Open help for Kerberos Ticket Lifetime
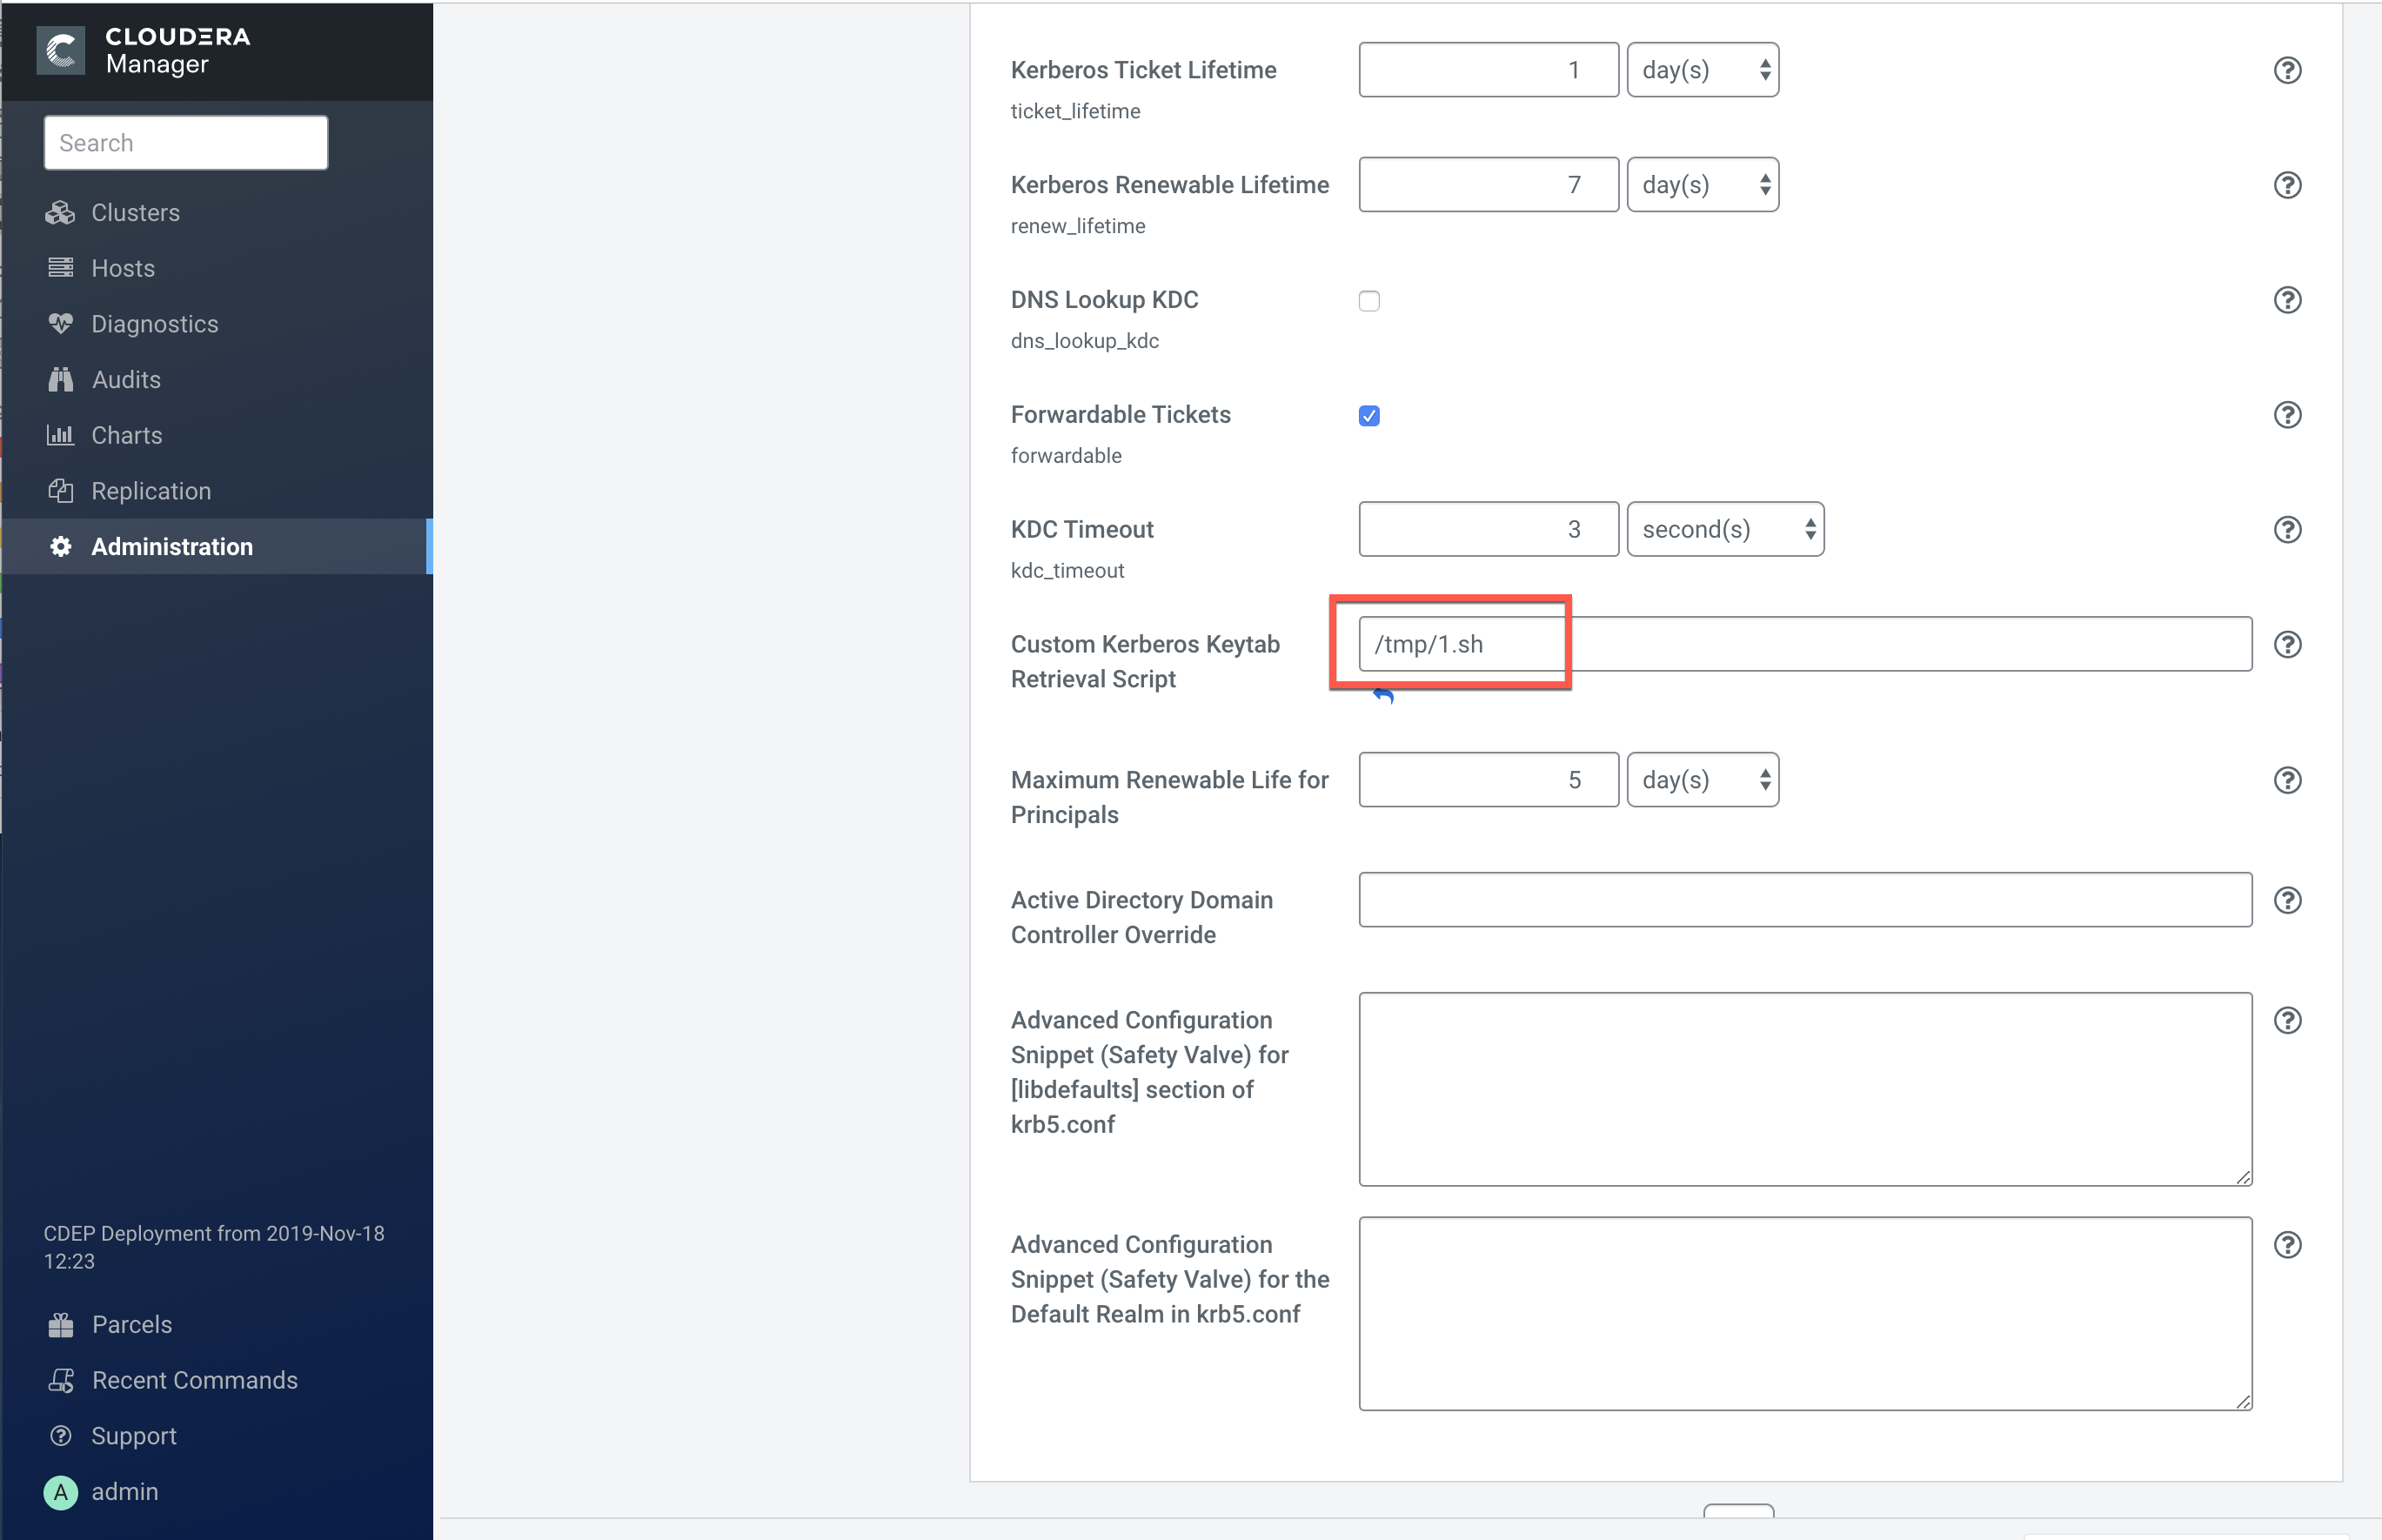The height and width of the screenshot is (1540, 2382). pyautogui.click(x=2287, y=70)
